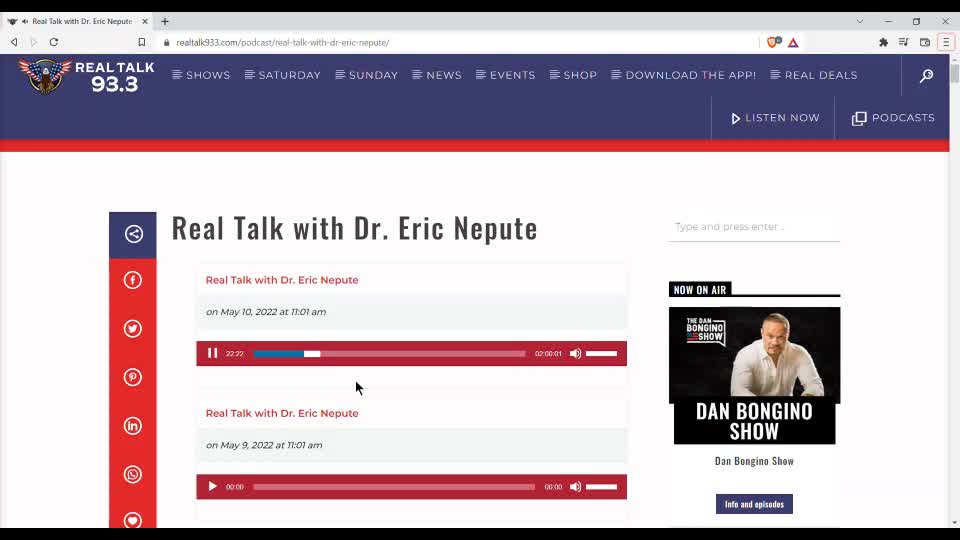Screen dimensions: 960x540
Task: Share page on LinkedIn
Action: pyautogui.click(x=133, y=426)
